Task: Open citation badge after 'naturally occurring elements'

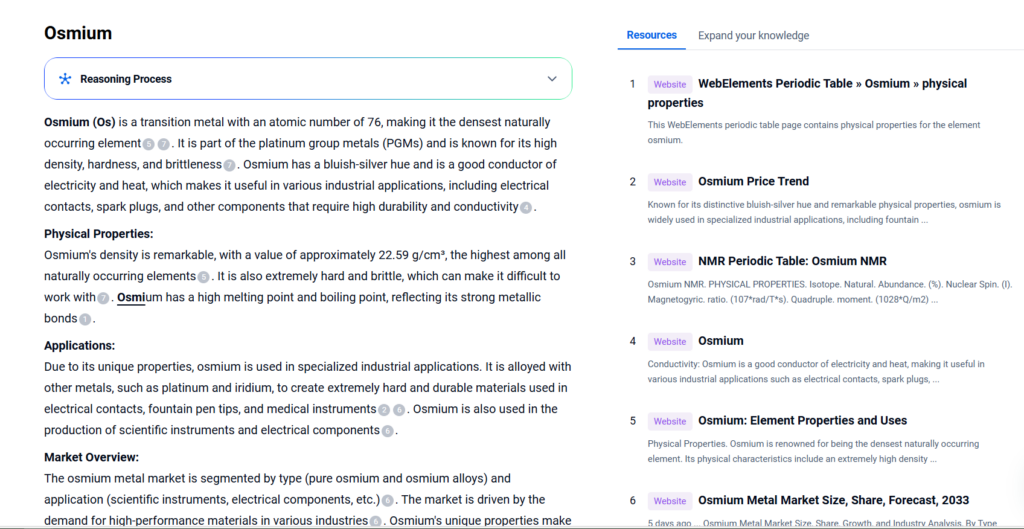Action: [x=204, y=277]
